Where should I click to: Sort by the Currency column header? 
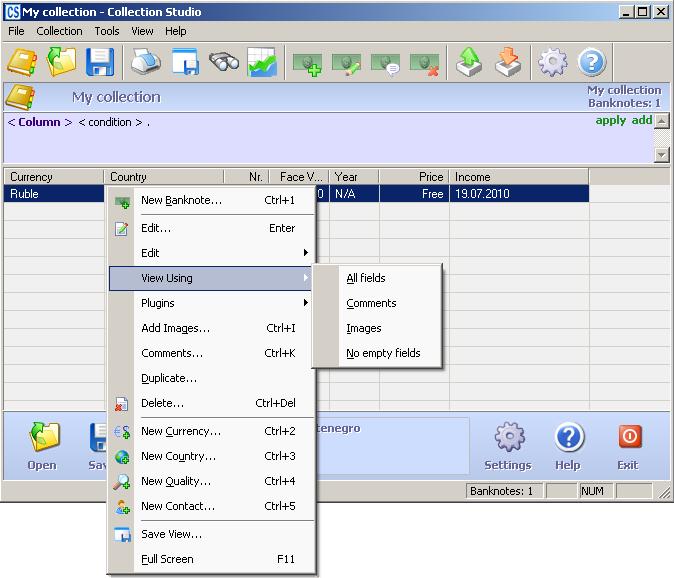point(54,177)
